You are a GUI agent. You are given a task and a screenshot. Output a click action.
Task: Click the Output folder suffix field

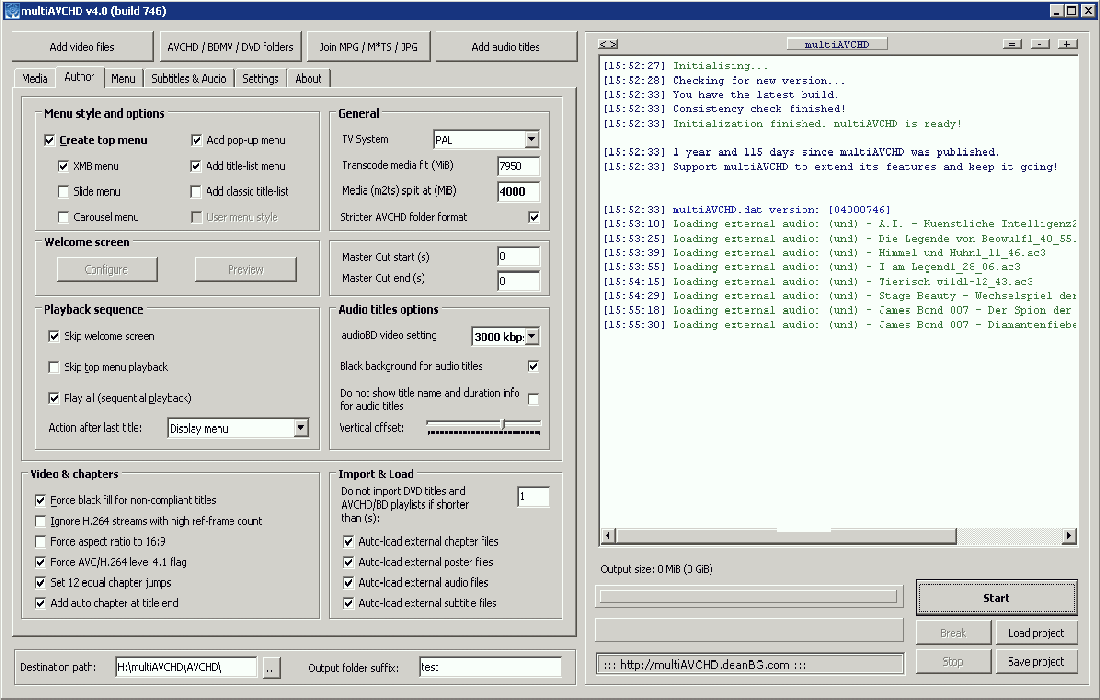click(489, 667)
